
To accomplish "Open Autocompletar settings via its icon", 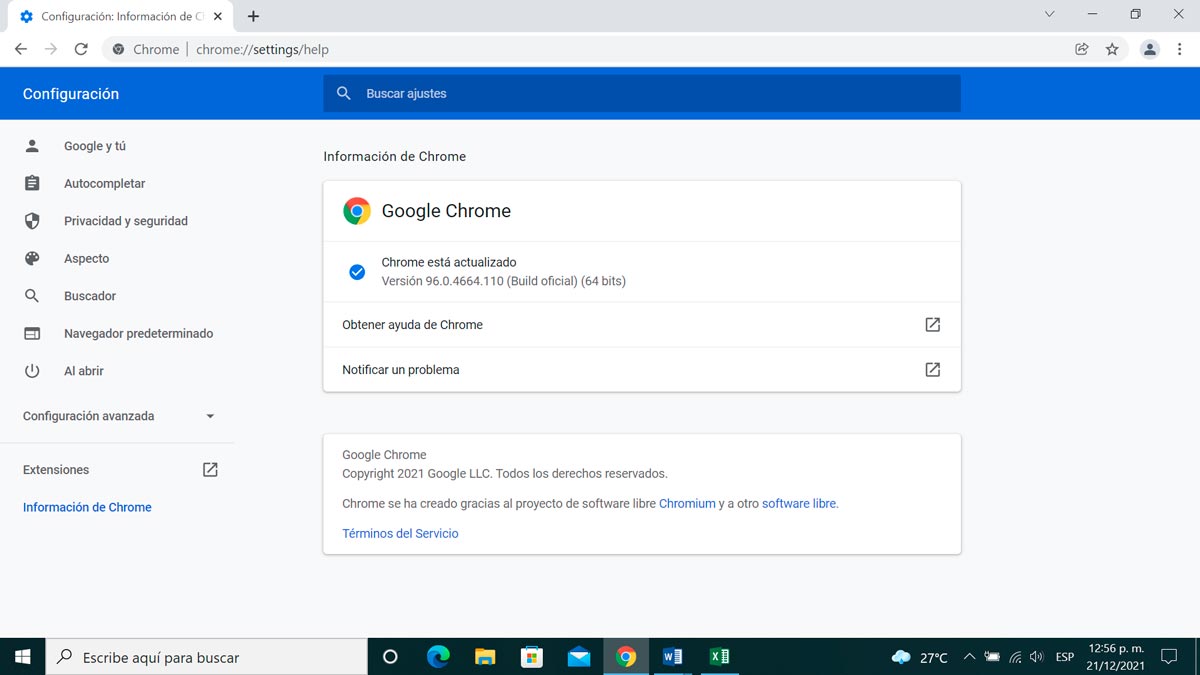I will pos(31,183).
